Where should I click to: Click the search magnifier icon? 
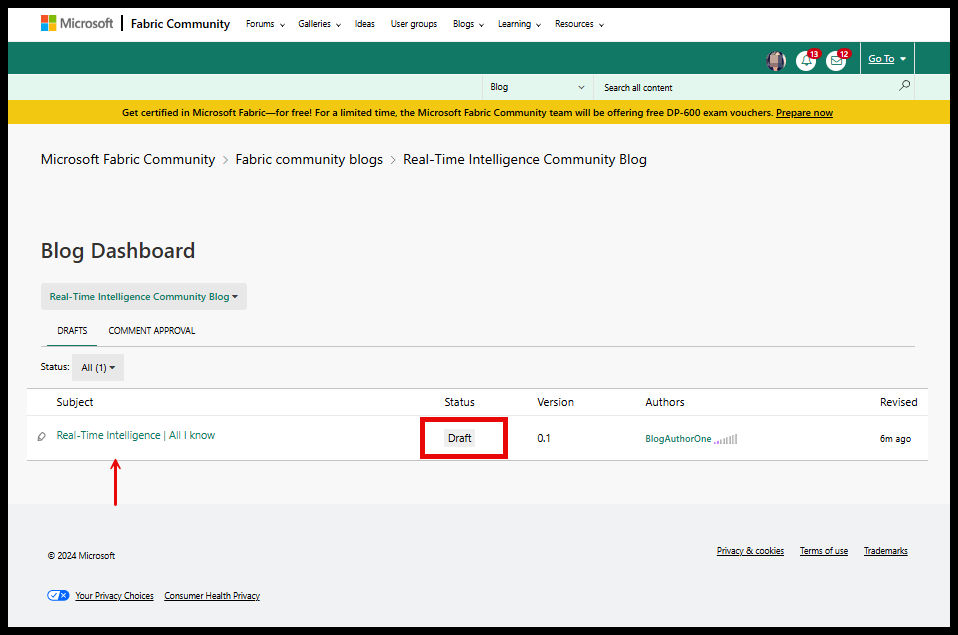tap(904, 86)
